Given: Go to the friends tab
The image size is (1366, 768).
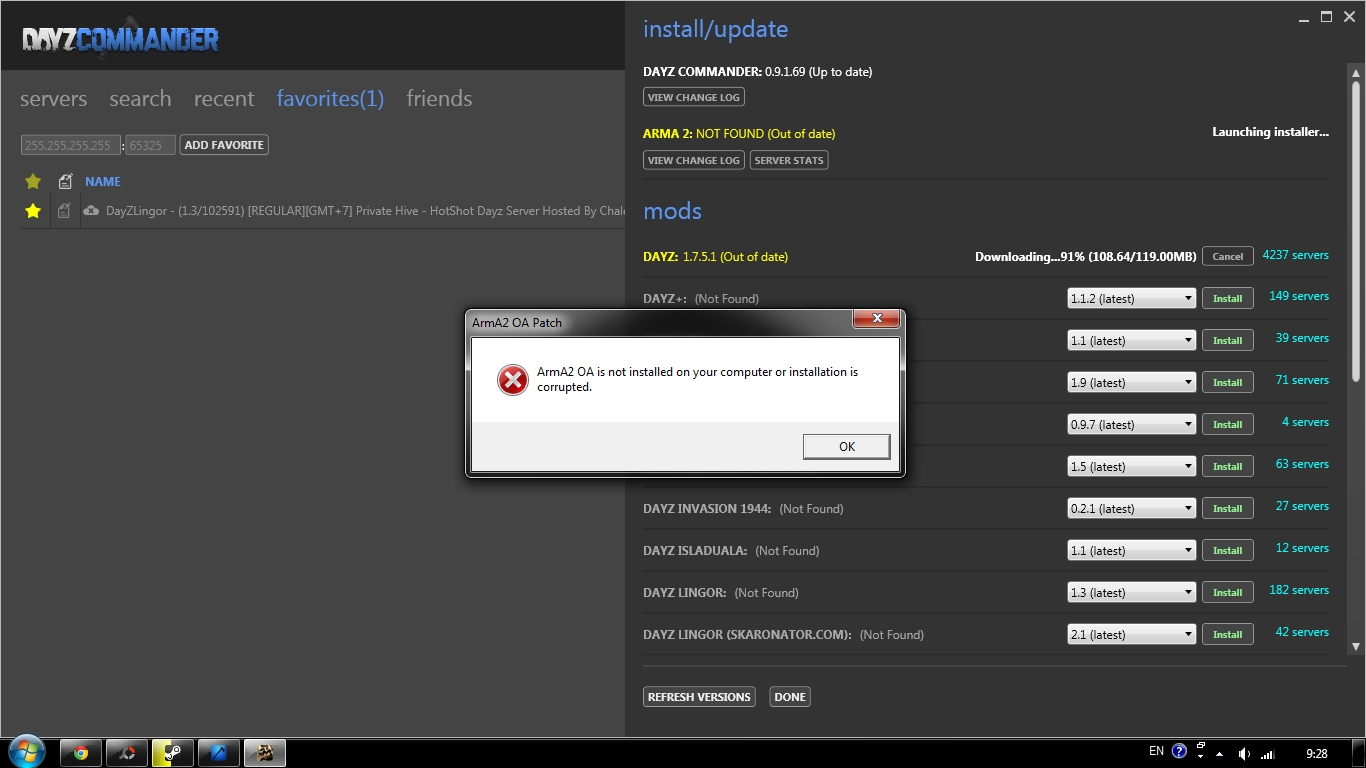Looking at the screenshot, I should 439,99.
